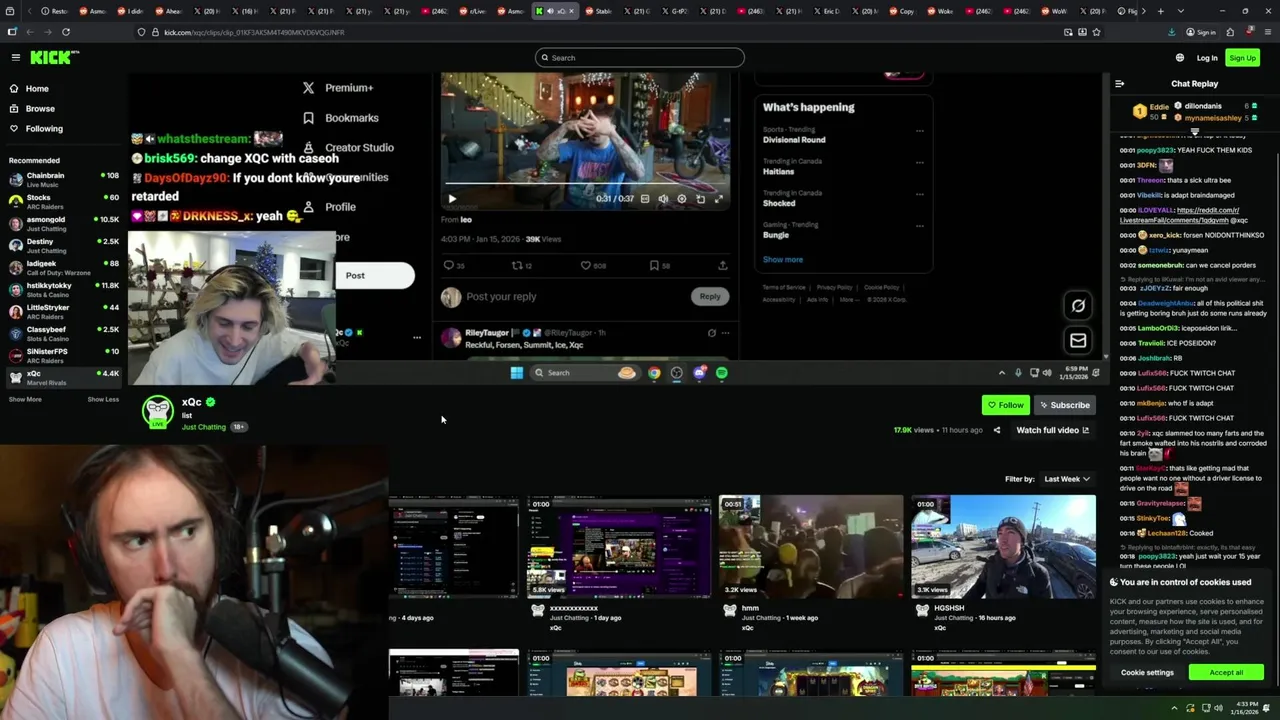Viewport: 1280px width, 720px height.
Task: Open X Creator Studio menu item
Action: 348,147
